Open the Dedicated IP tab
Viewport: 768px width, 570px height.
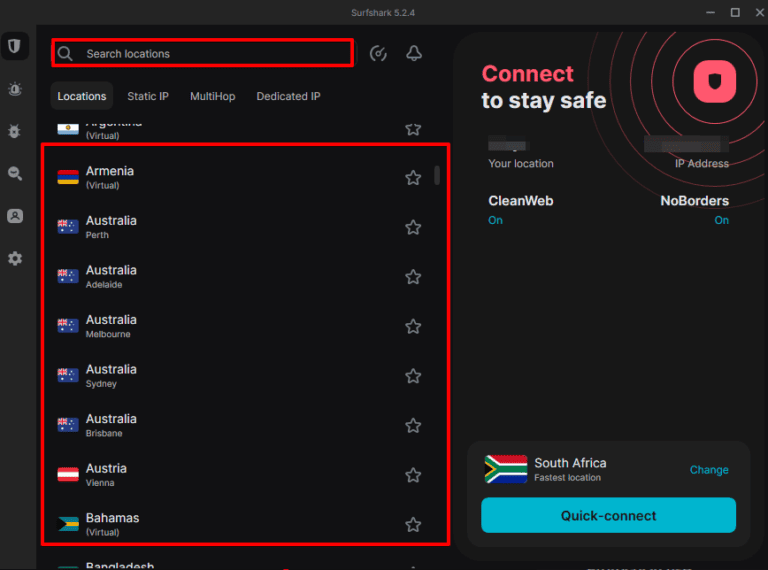[x=288, y=96]
